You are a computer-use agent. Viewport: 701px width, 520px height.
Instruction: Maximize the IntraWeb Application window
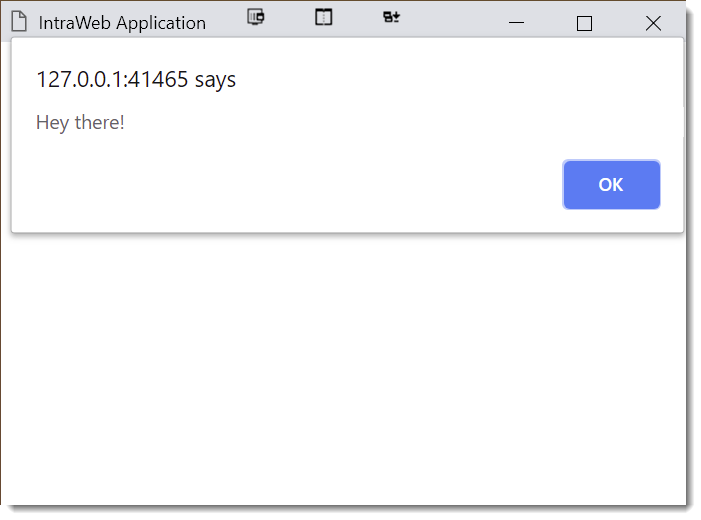pos(585,23)
